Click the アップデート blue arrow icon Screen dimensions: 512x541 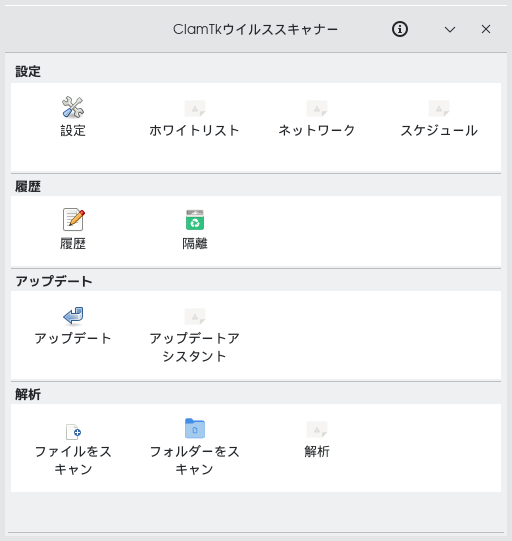pos(73,316)
